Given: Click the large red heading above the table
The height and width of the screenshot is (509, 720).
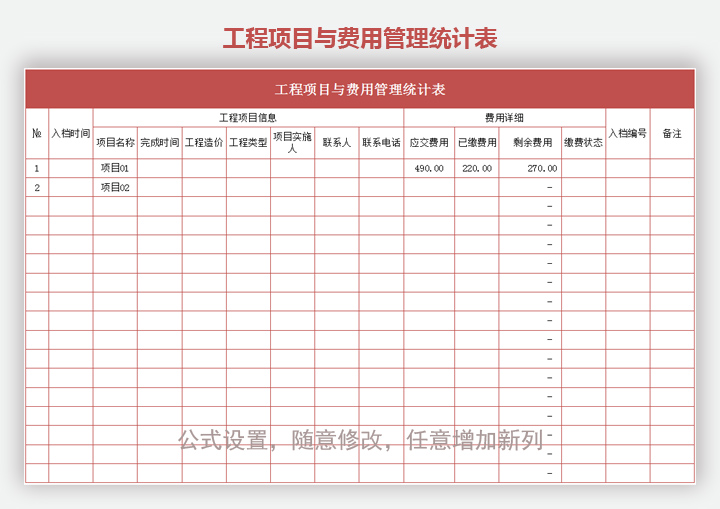Looking at the screenshot, I should [x=360, y=38].
